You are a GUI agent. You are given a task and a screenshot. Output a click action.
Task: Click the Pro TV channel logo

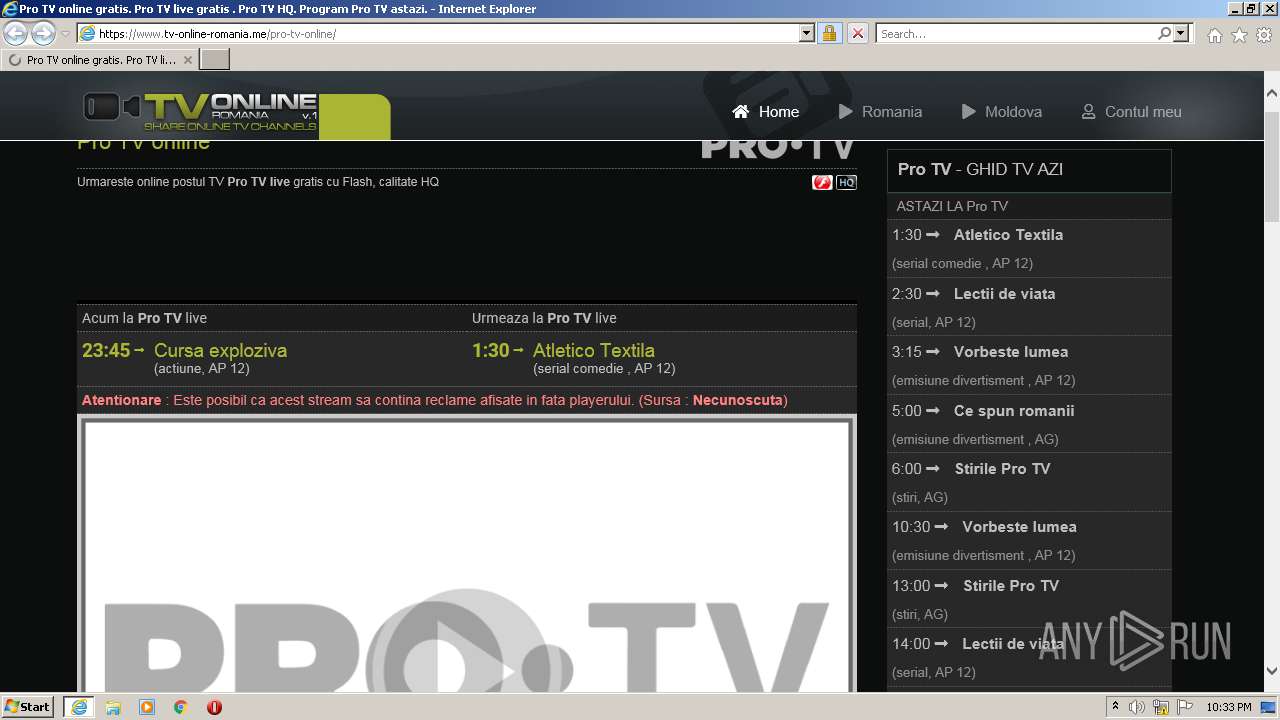[778, 148]
